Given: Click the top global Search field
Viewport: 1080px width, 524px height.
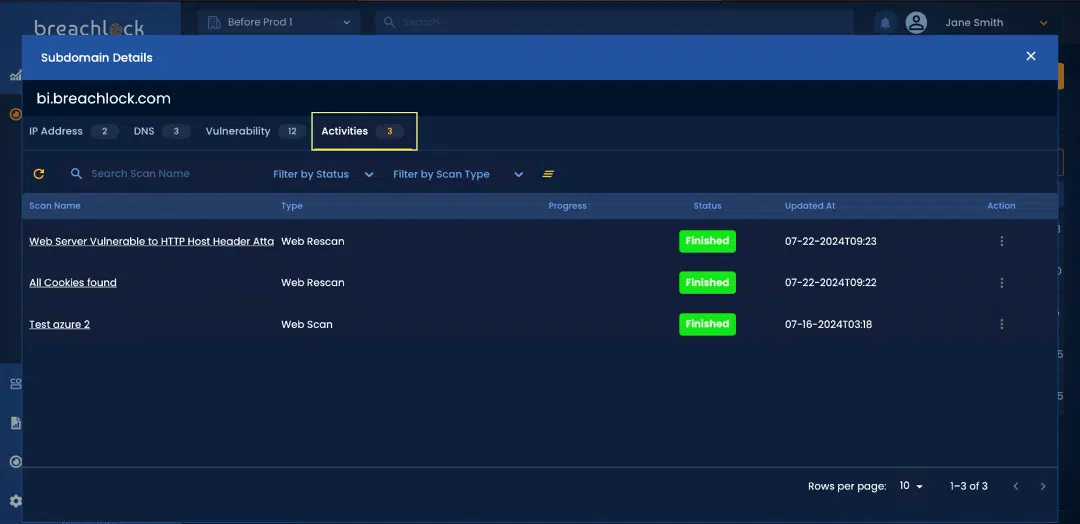Looking at the screenshot, I should point(614,22).
